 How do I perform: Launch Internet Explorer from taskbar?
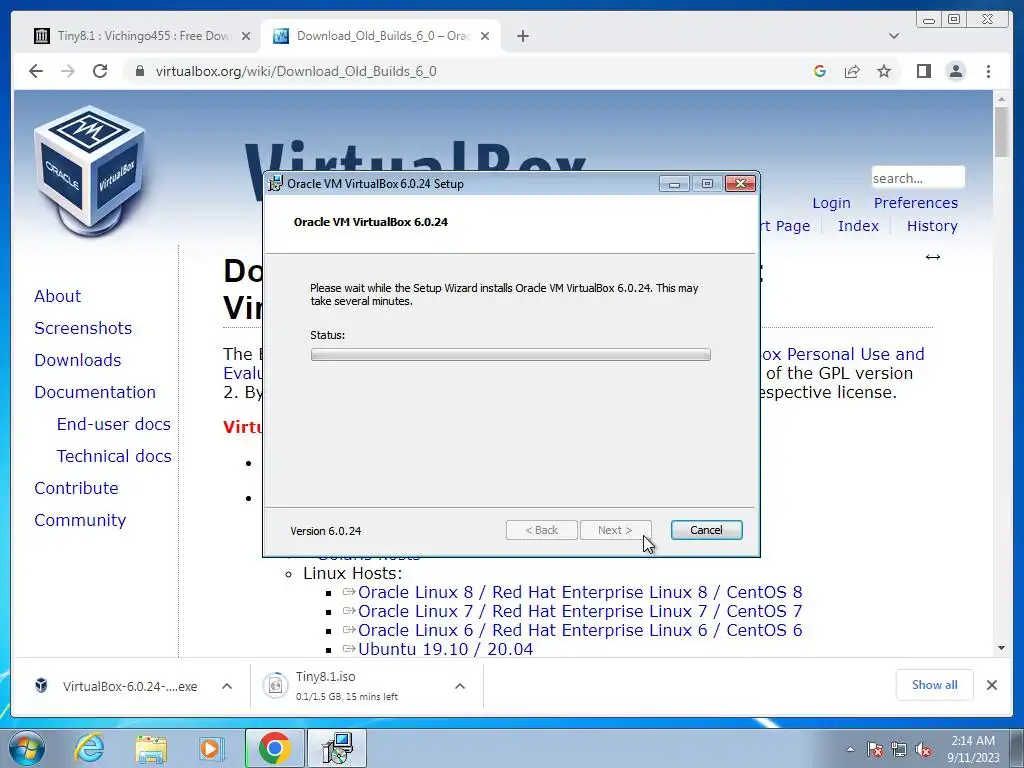(88, 748)
